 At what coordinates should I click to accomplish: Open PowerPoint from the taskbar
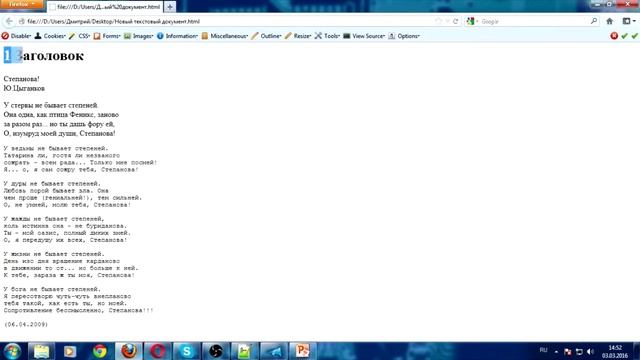pyautogui.click(x=302, y=351)
